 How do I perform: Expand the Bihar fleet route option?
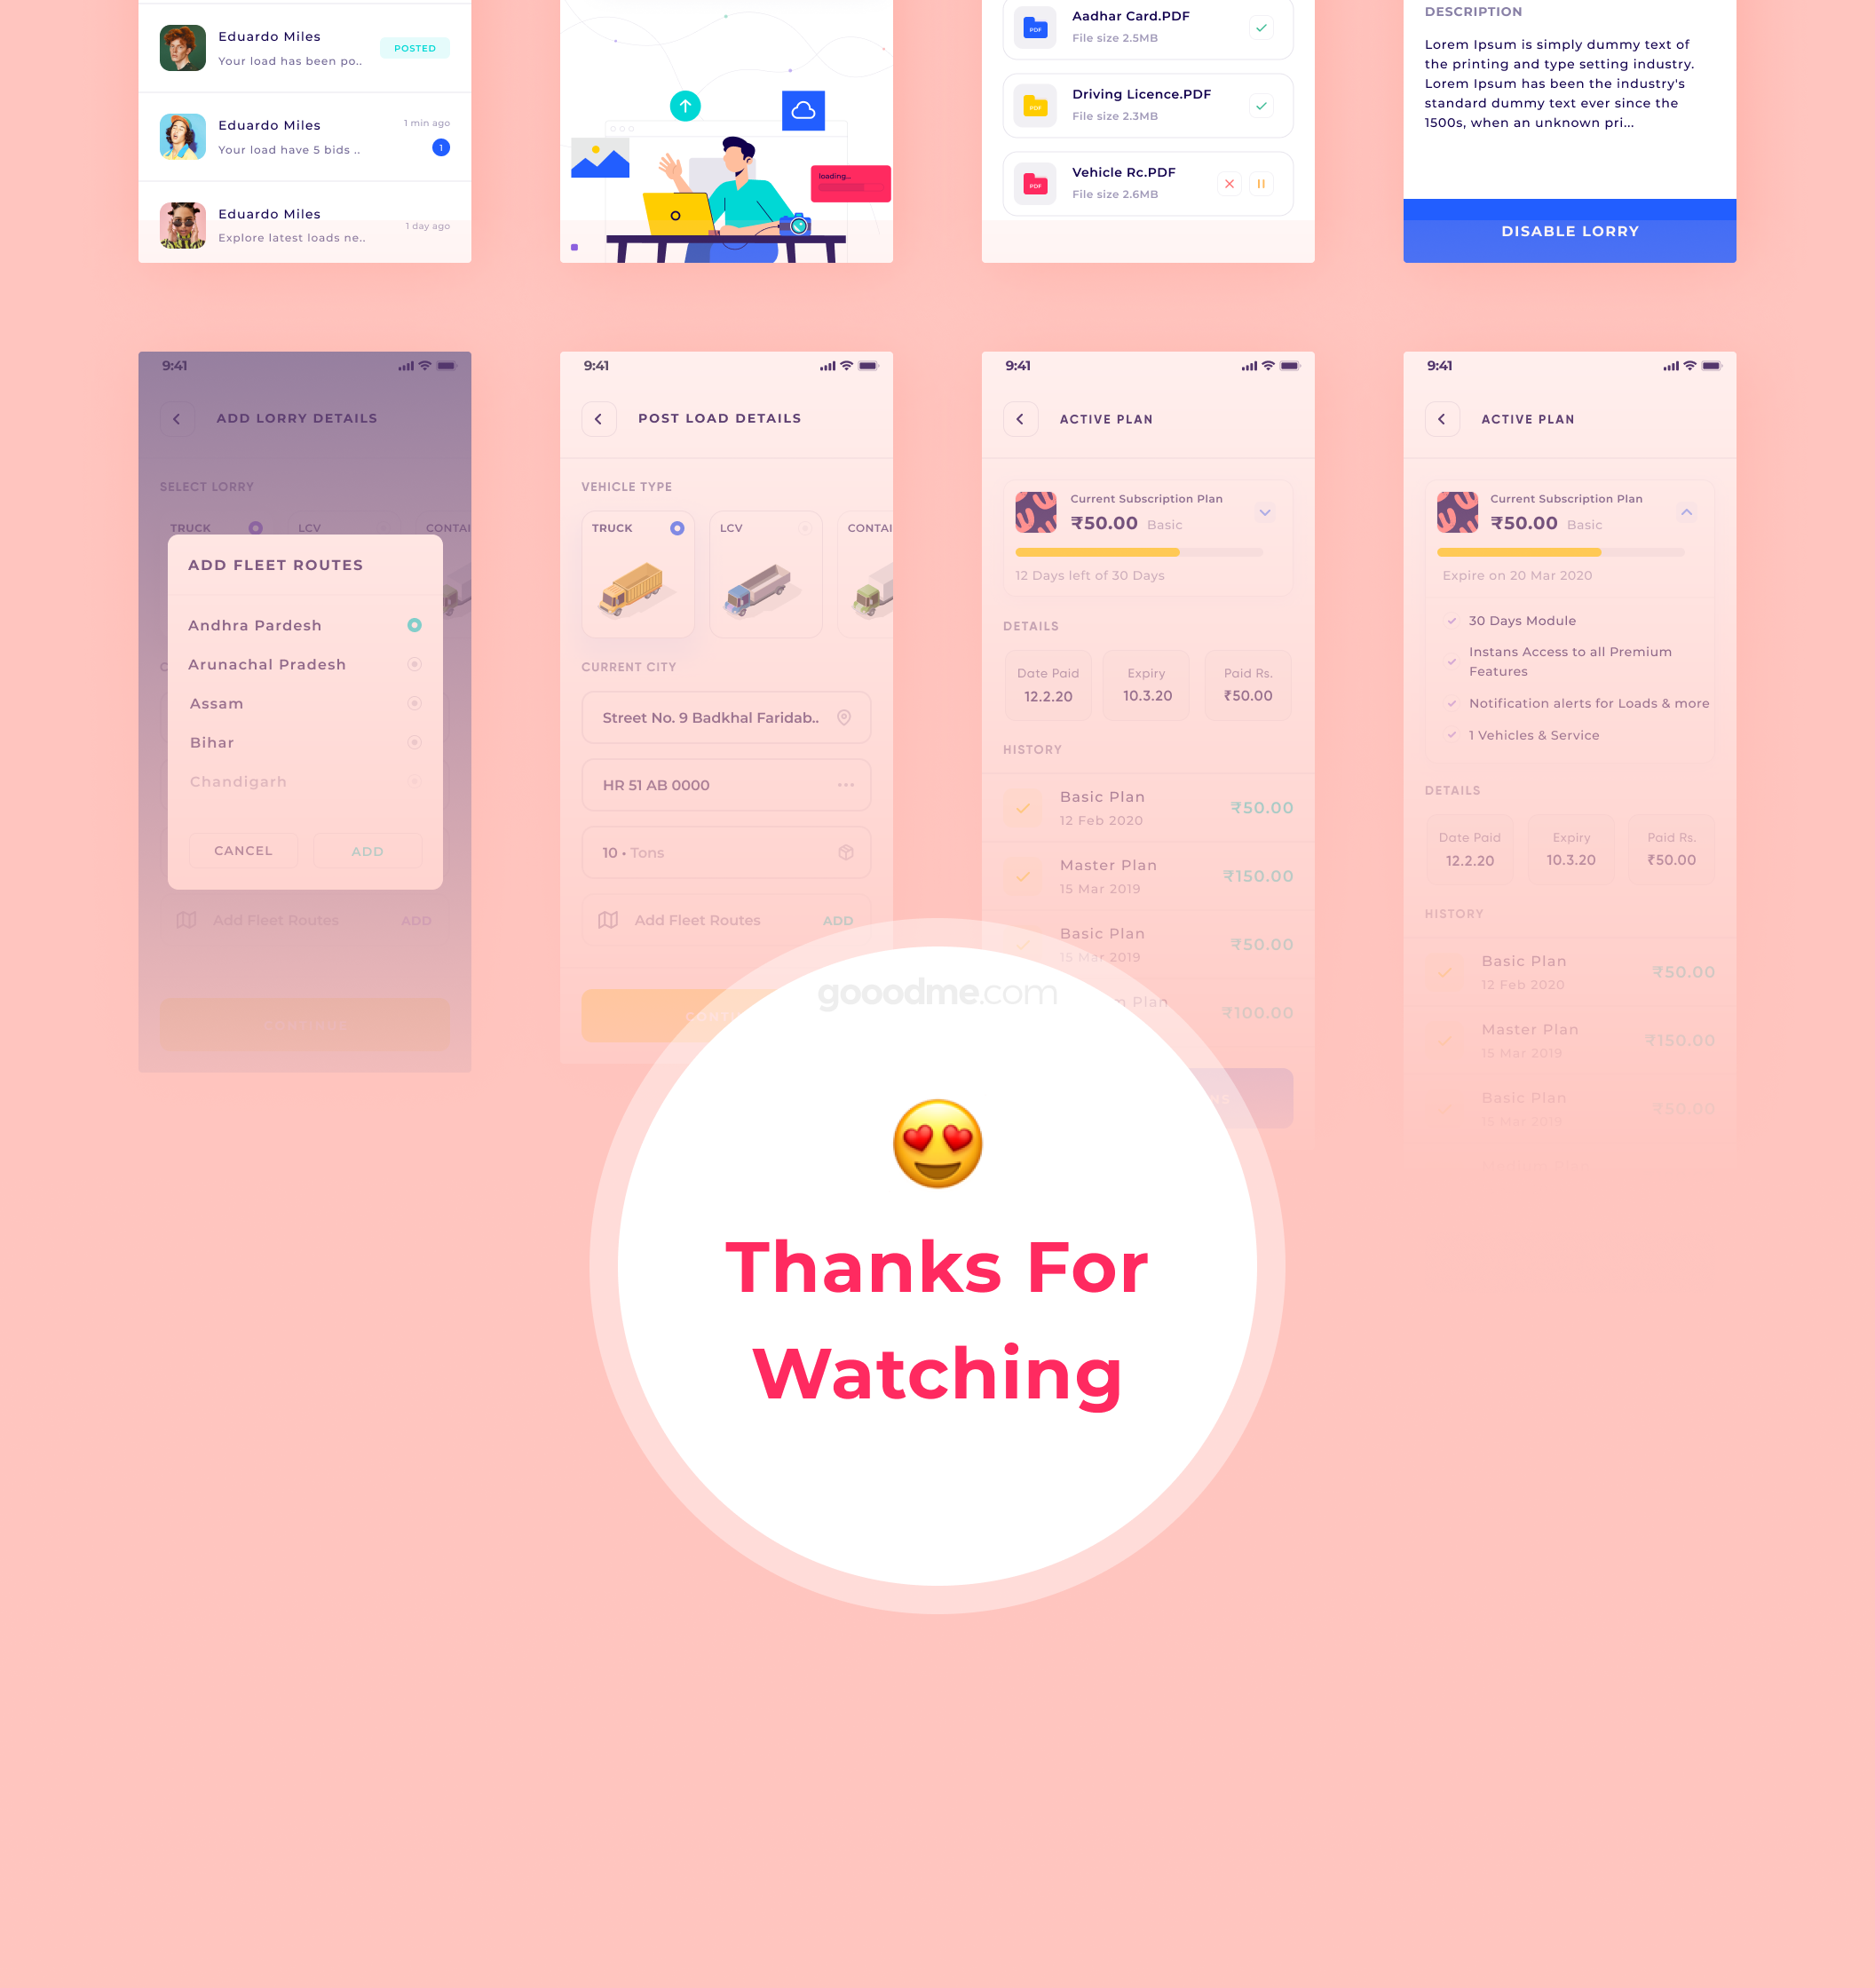414,742
